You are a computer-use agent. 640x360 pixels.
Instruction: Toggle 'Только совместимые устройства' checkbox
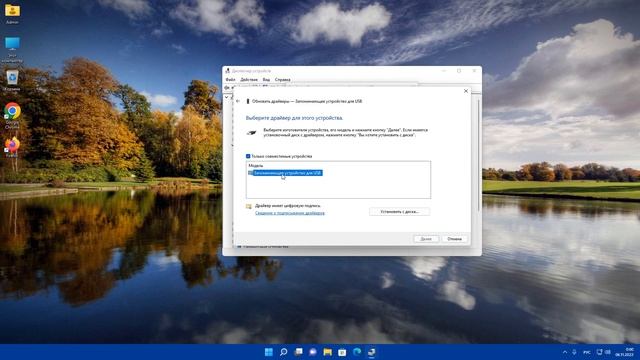pyautogui.click(x=248, y=156)
